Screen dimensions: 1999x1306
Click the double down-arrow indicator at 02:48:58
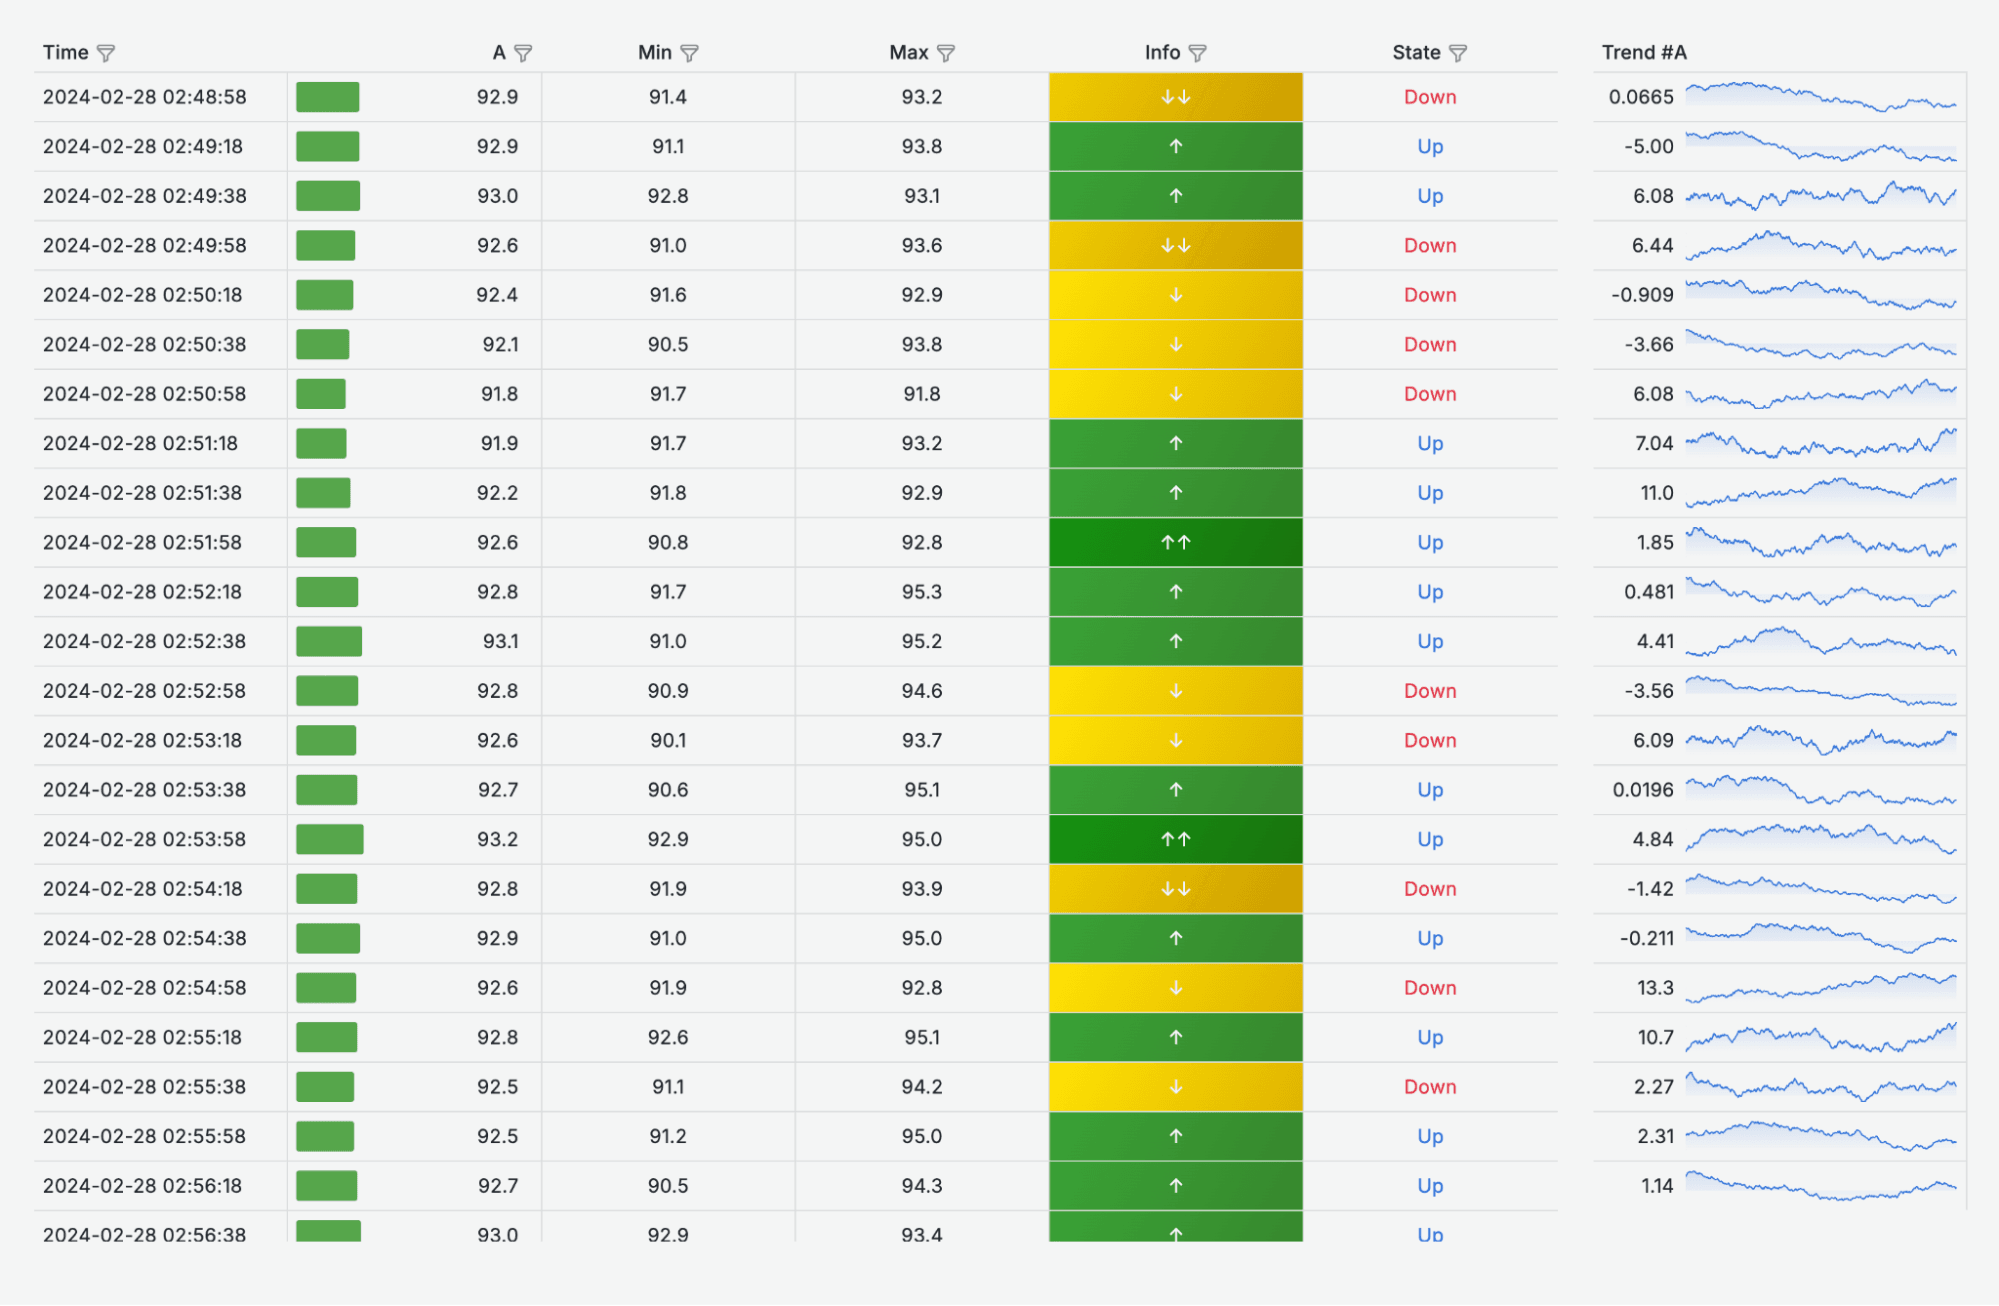pyautogui.click(x=1175, y=97)
